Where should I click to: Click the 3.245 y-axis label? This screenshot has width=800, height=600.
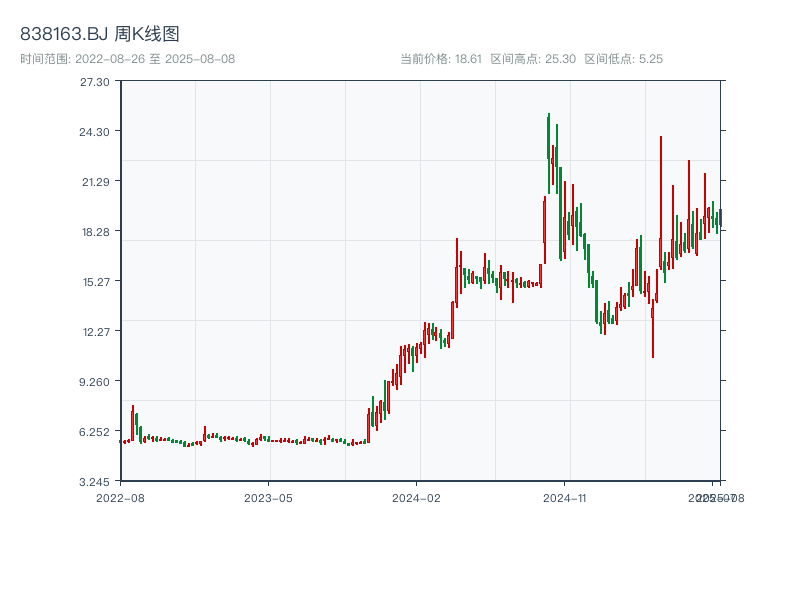[94, 482]
